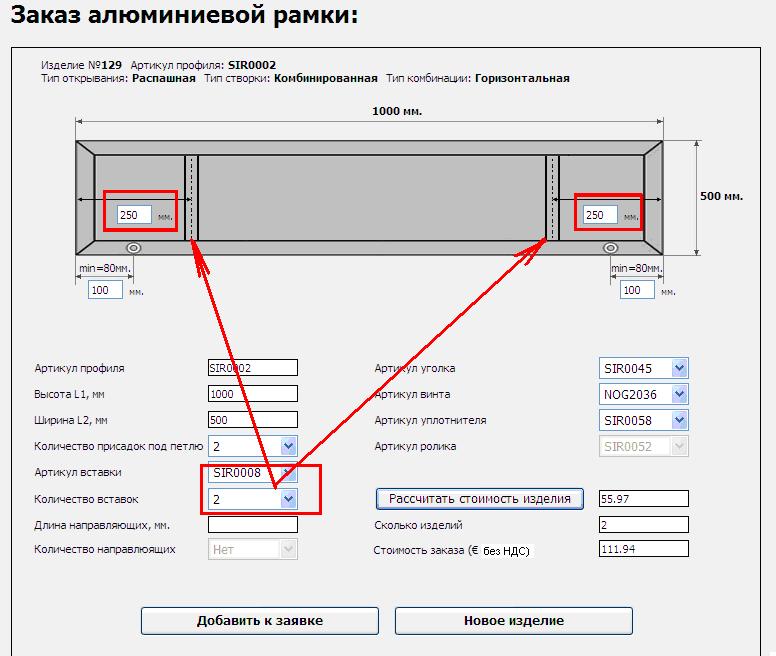Screen dimensions: 776x656
Task: Click the left hinge offset field under min=80мм
Action: (105, 290)
